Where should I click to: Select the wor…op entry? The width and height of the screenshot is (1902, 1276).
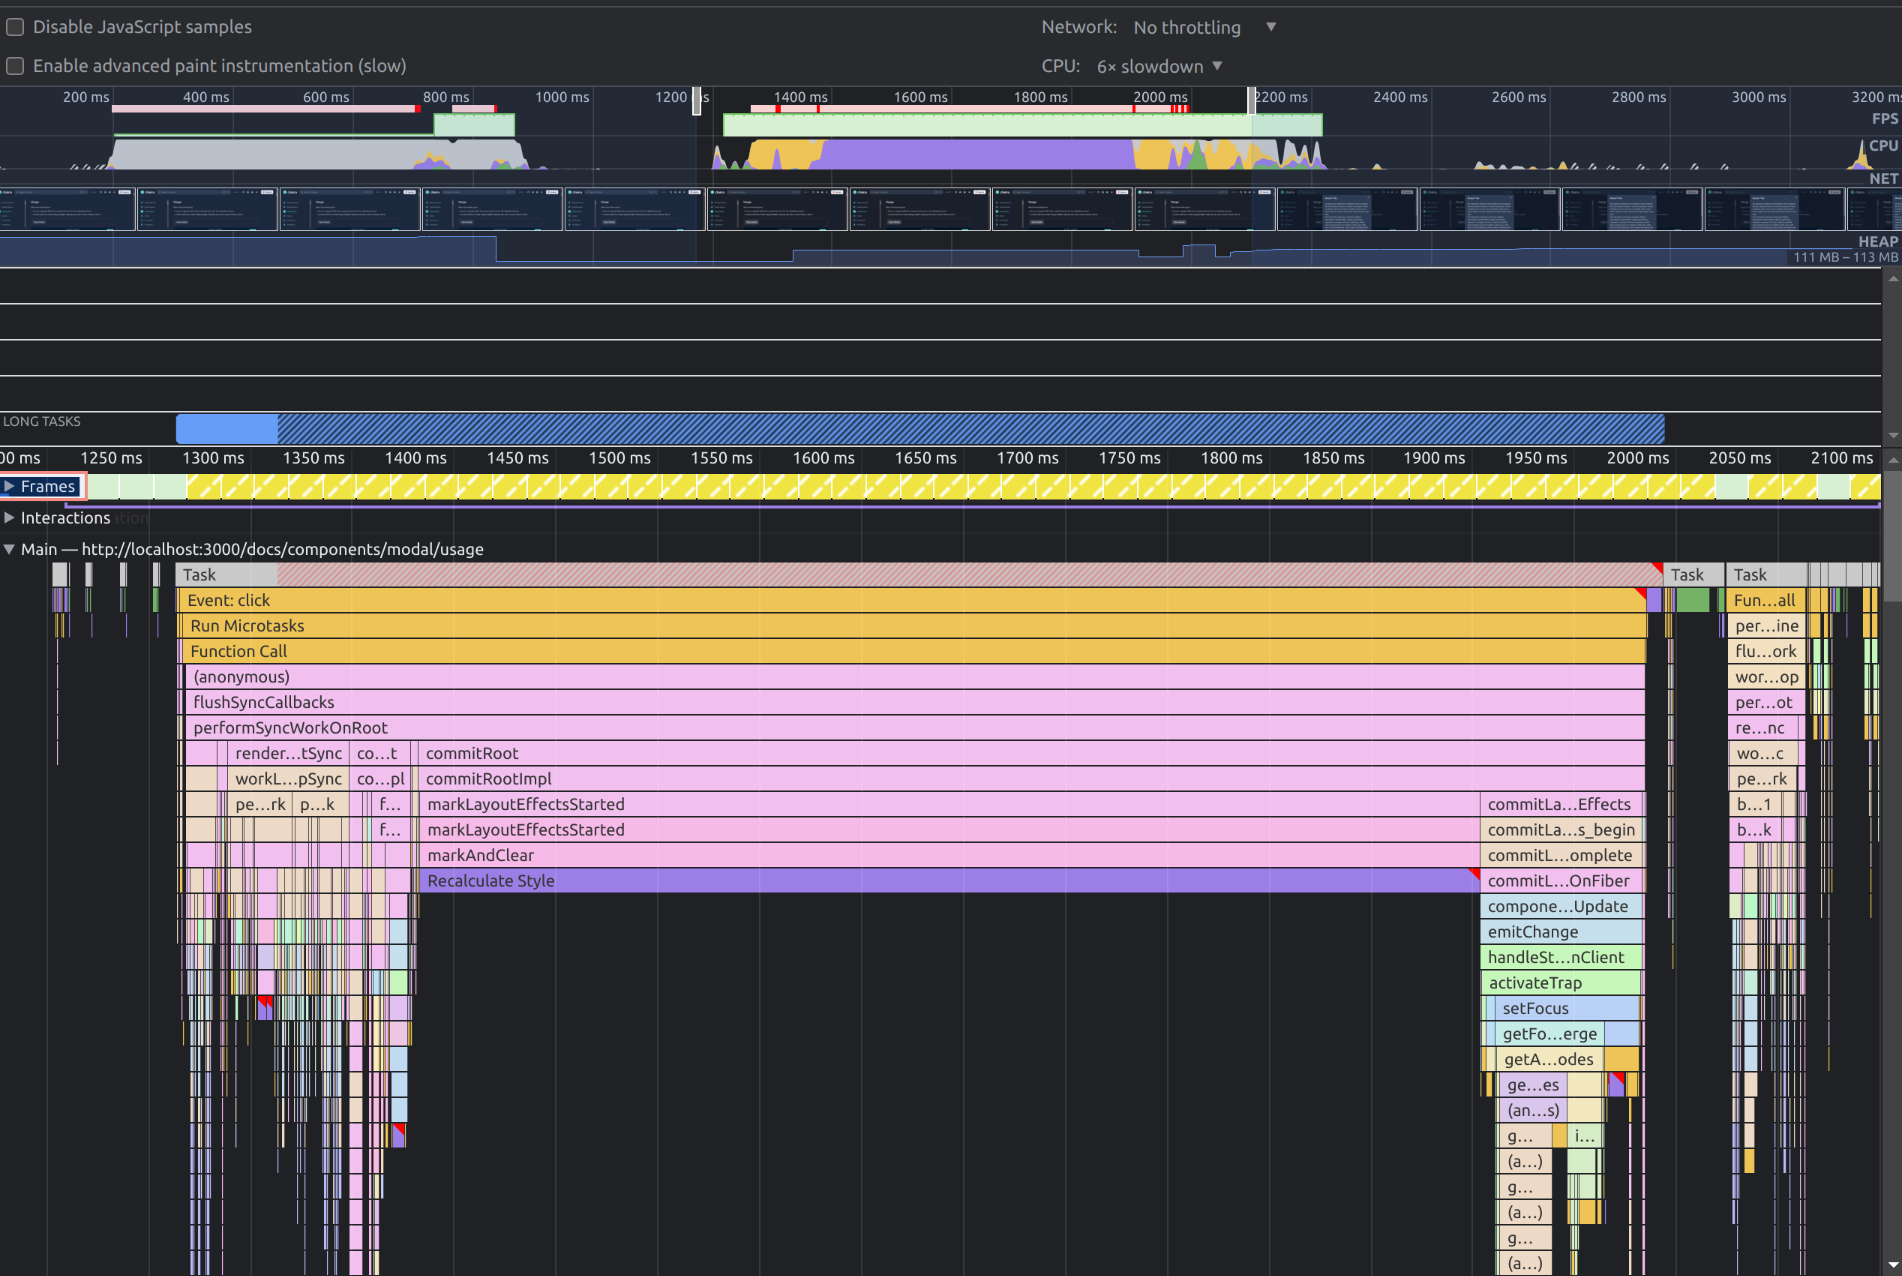[x=1766, y=677]
